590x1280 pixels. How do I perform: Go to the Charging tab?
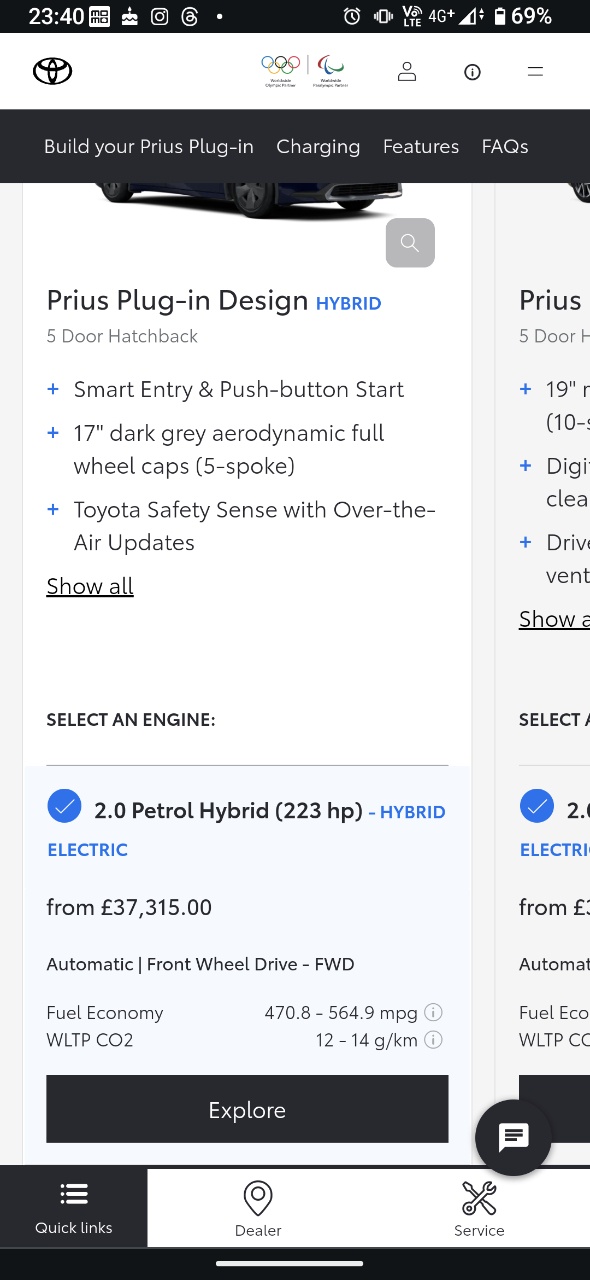click(x=318, y=146)
